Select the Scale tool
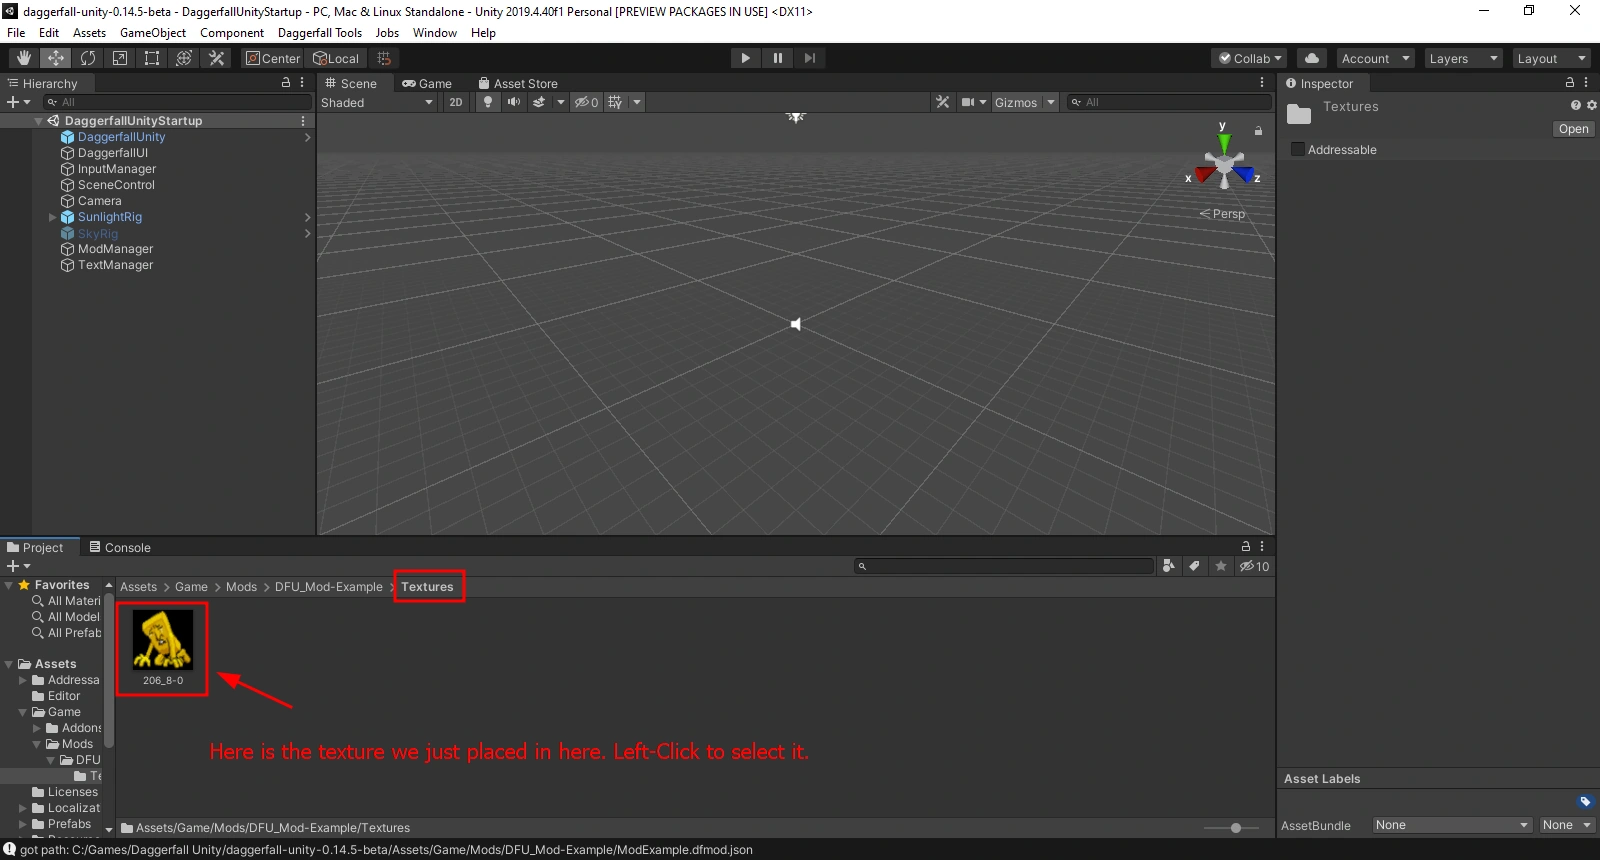 (120, 58)
